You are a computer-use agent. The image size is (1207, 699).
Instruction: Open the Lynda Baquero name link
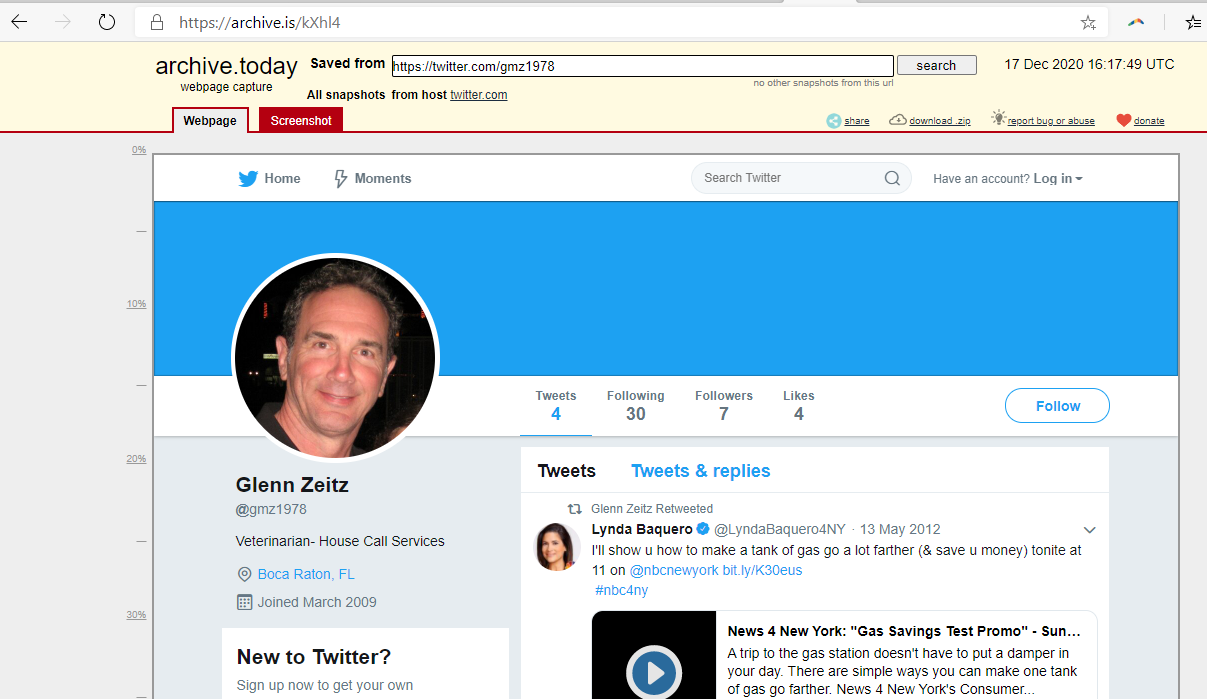pos(642,529)
